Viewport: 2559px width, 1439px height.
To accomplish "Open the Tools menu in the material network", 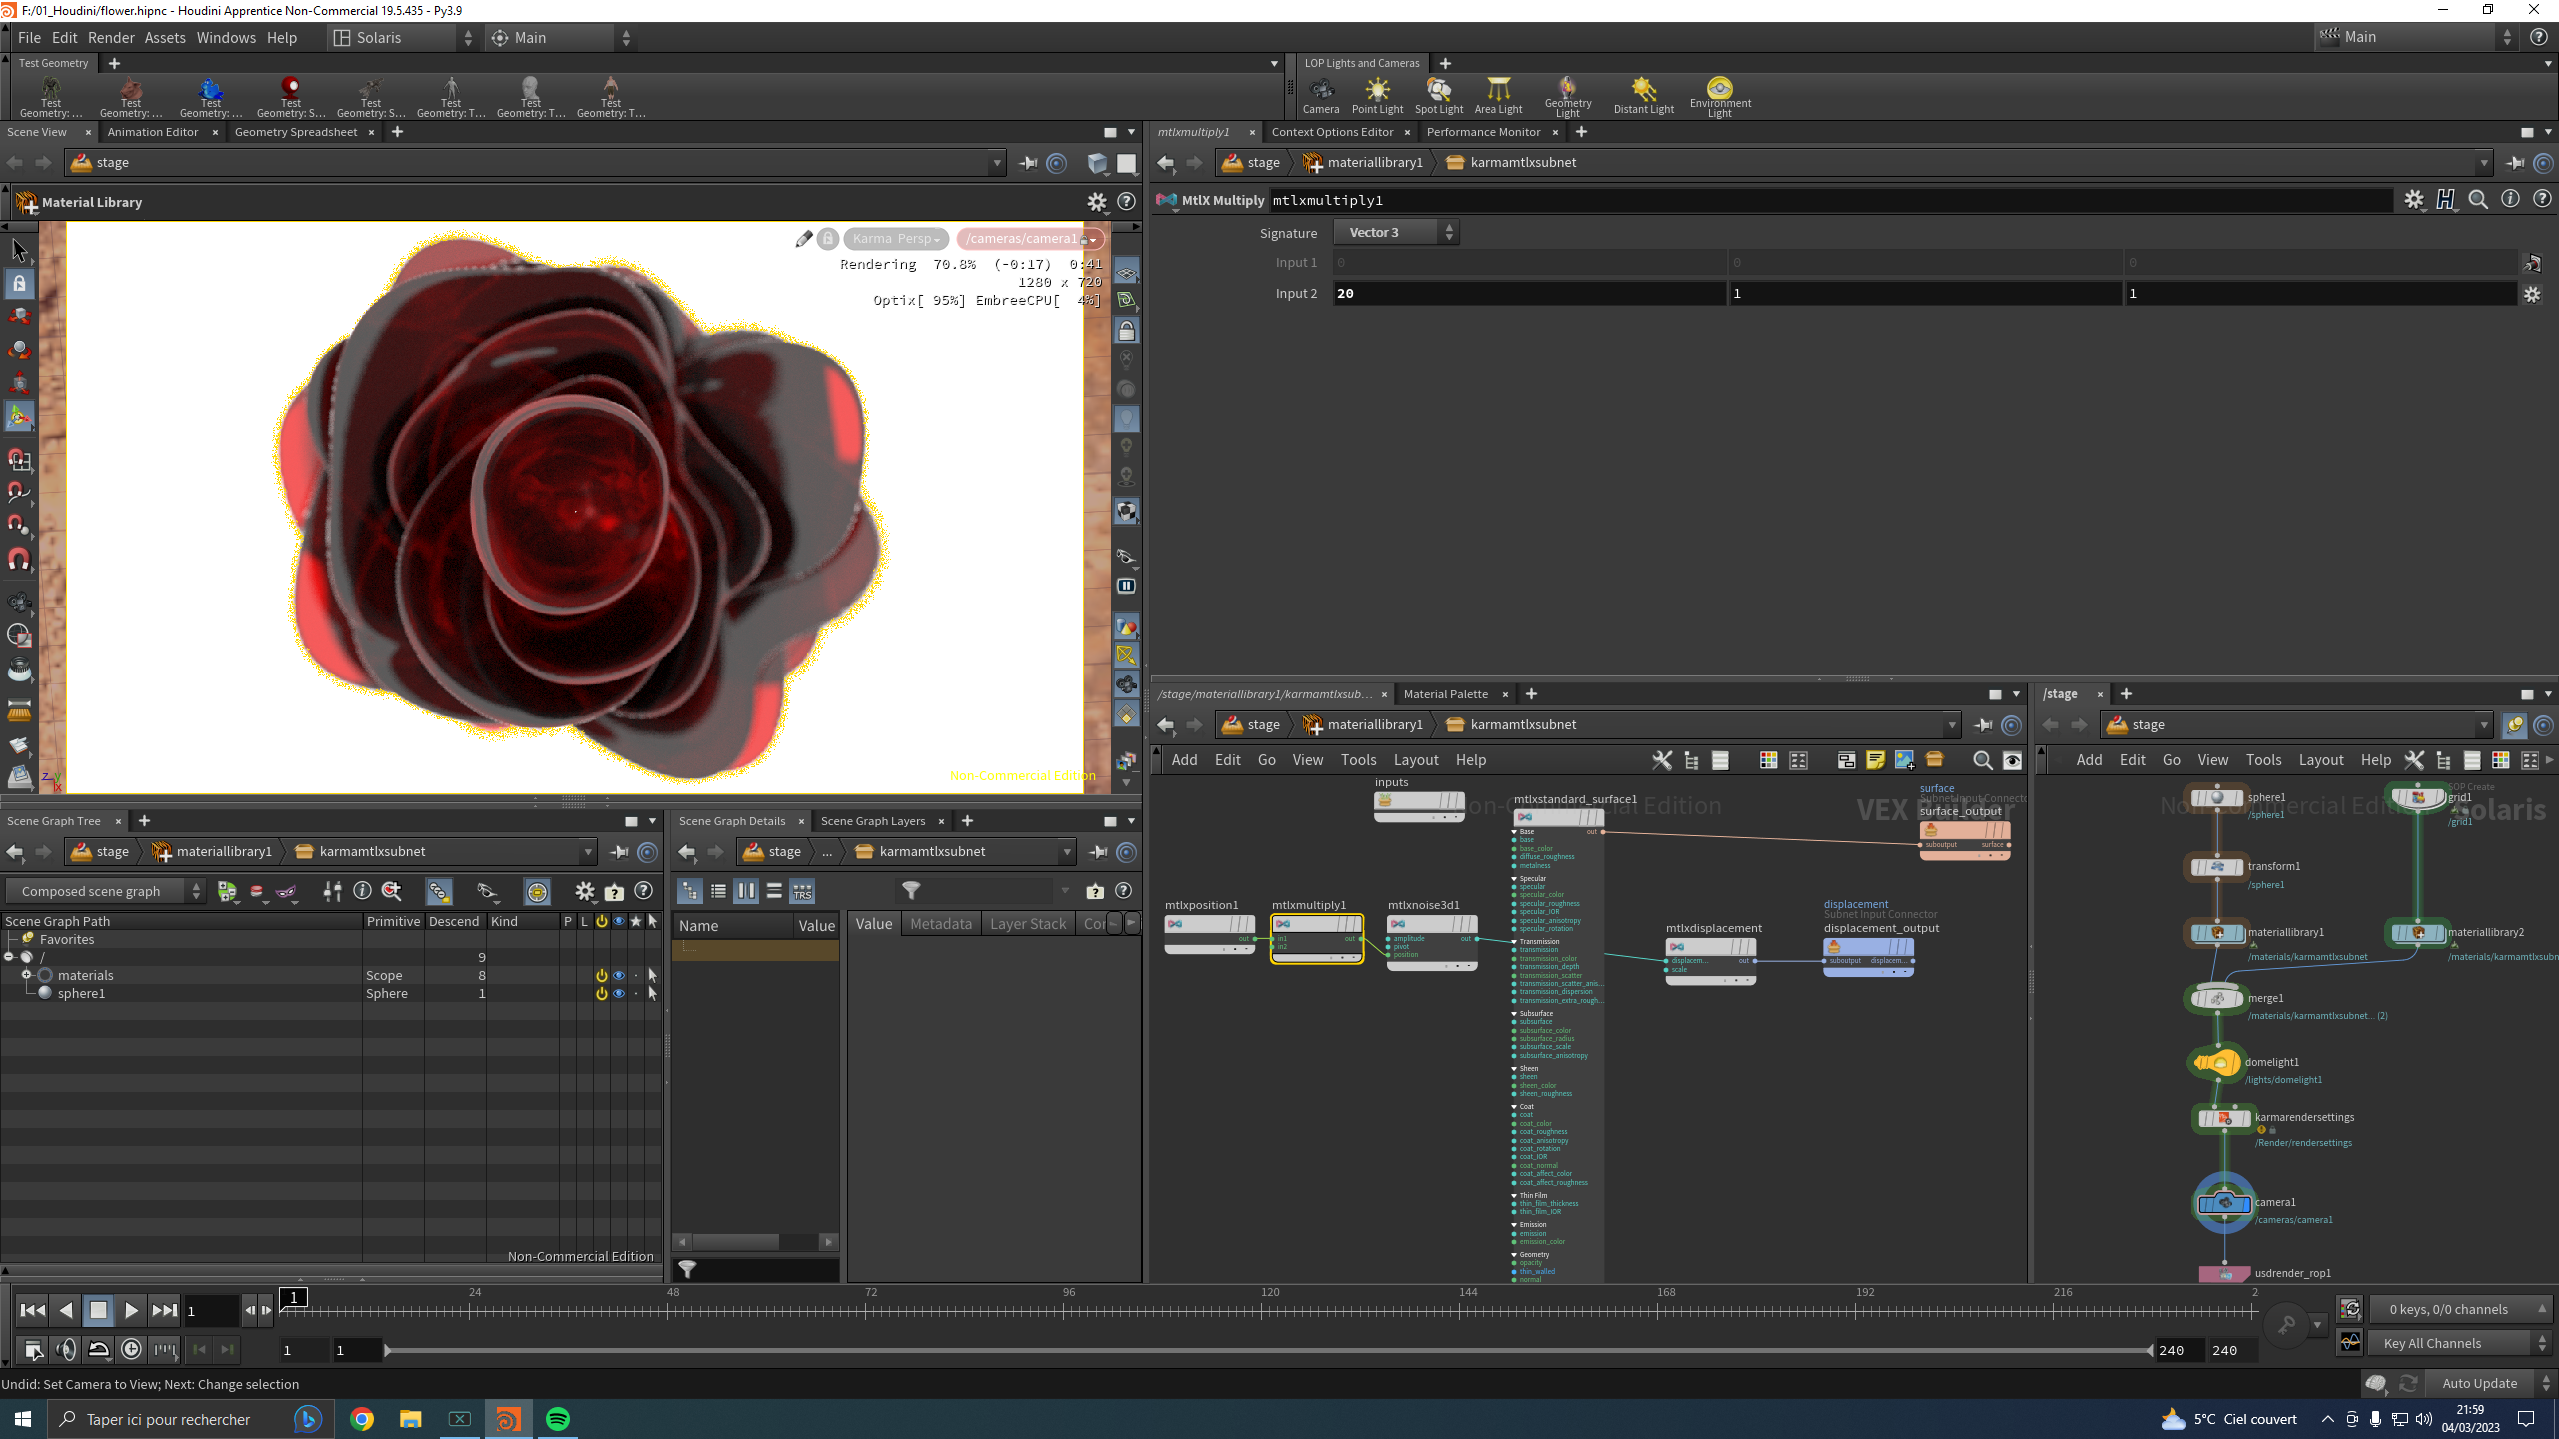I will [x=1358, y=760].
